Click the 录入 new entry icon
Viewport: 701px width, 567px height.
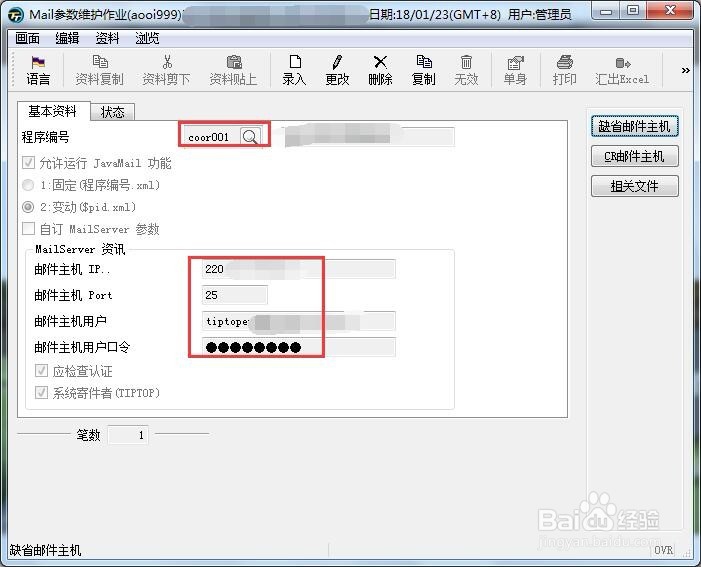(294, 70)
